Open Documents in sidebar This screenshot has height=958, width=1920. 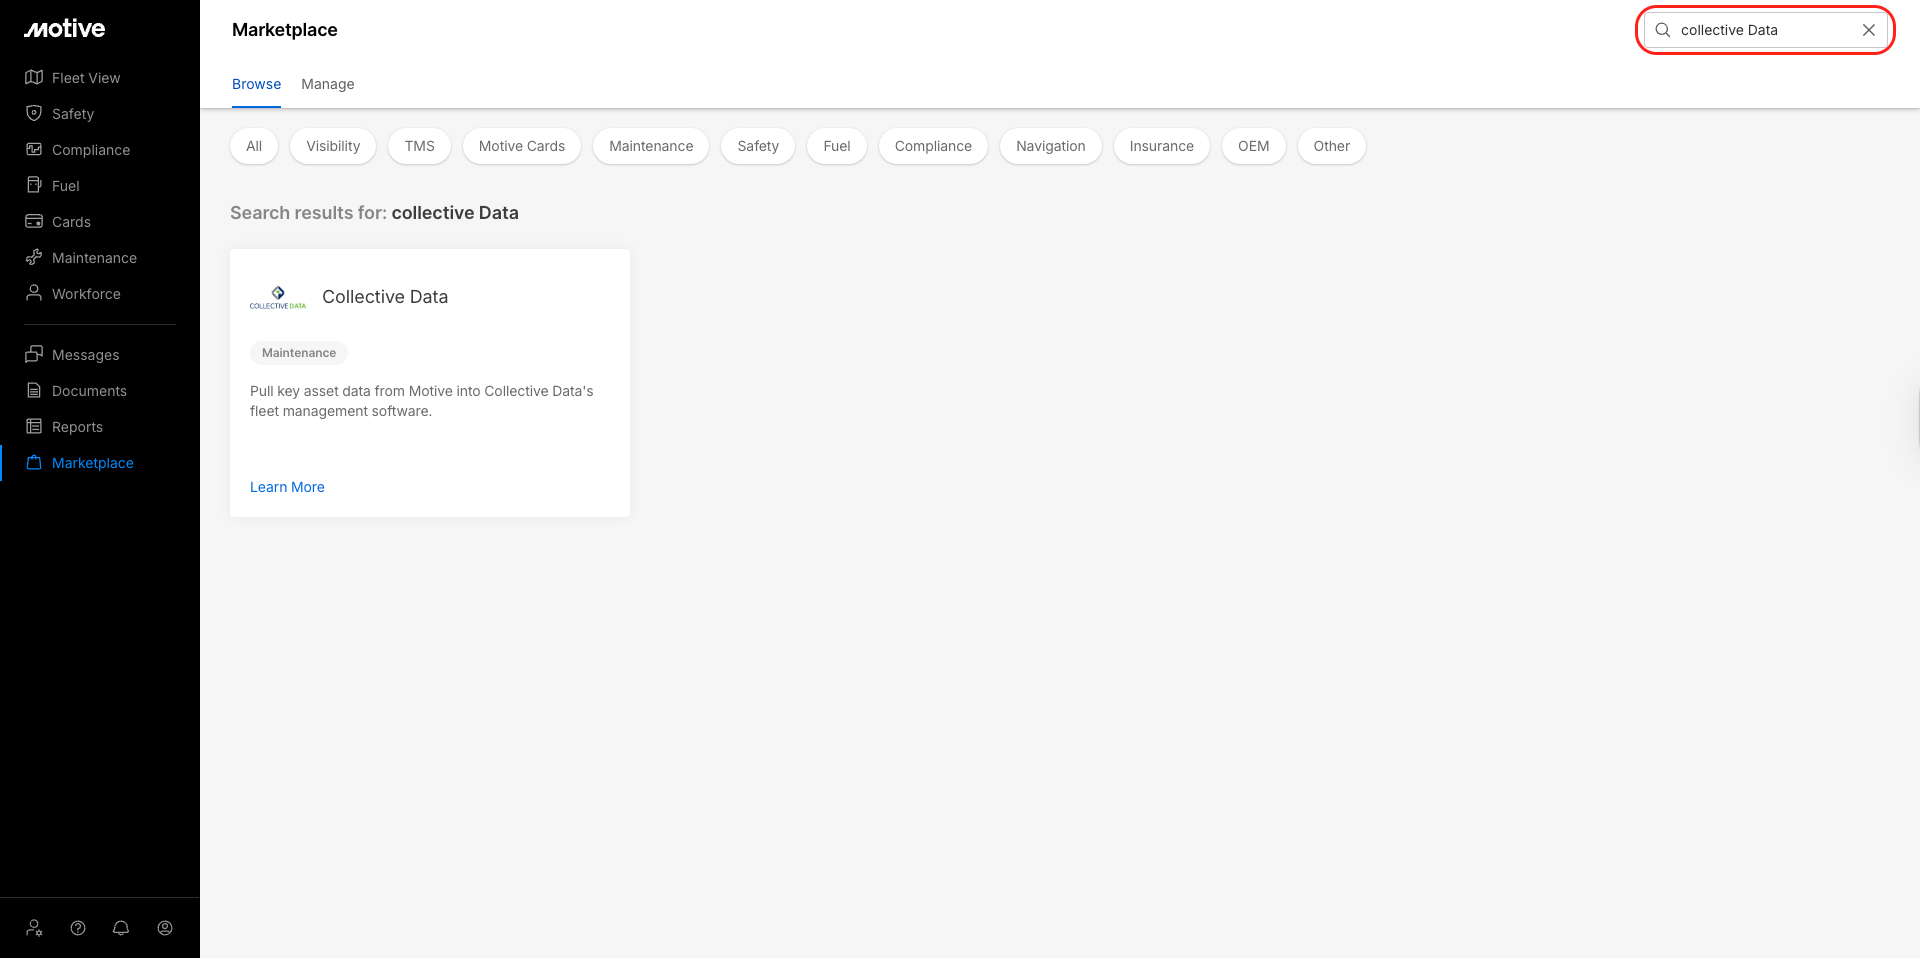coord(89,391)
